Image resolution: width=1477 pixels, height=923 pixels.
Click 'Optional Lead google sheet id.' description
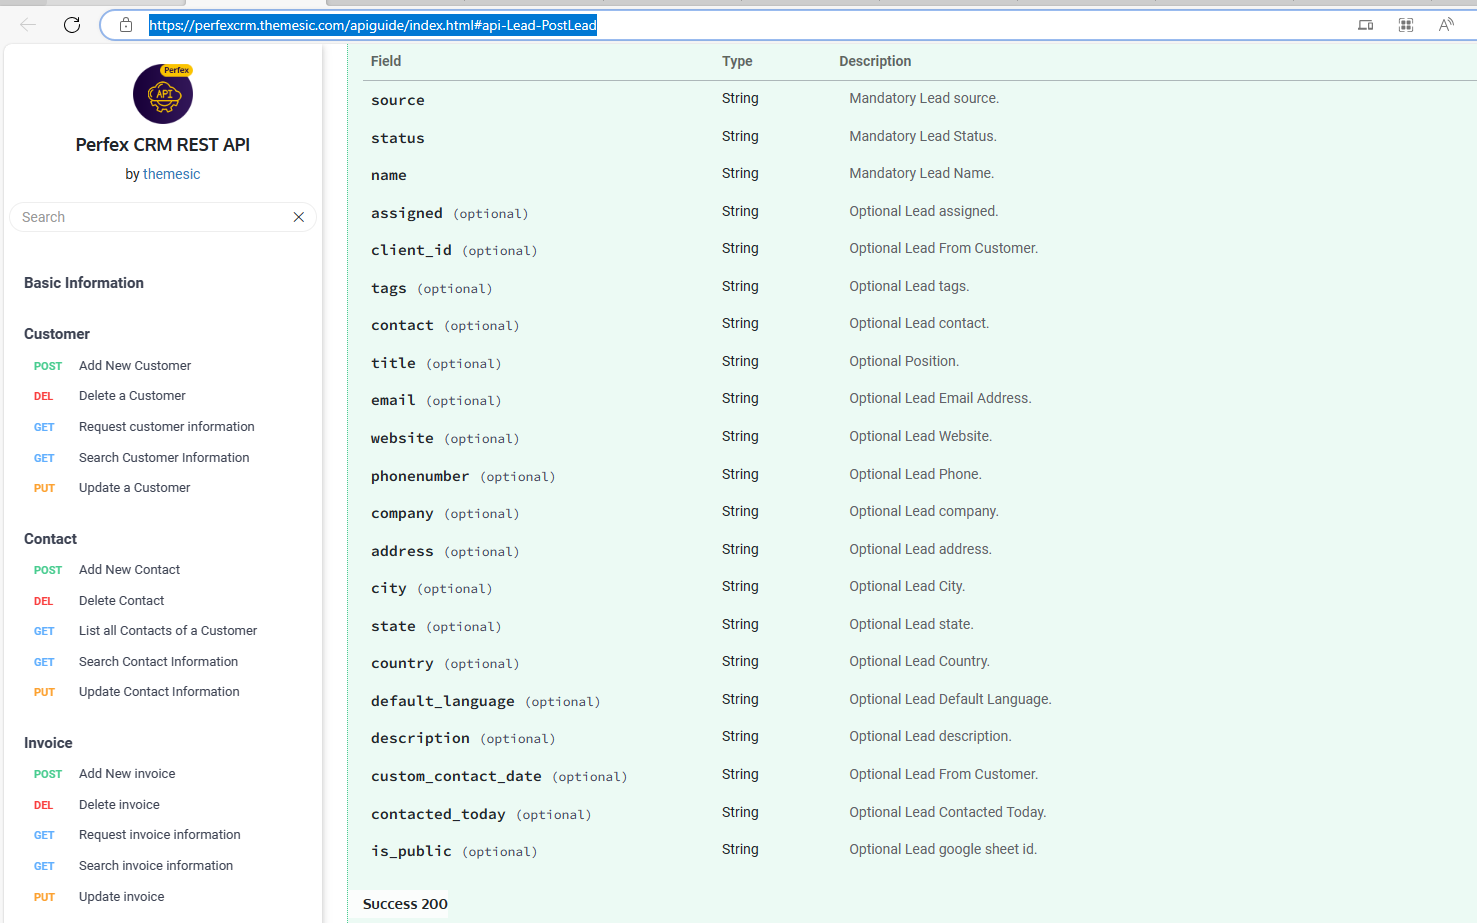point(943,849)
